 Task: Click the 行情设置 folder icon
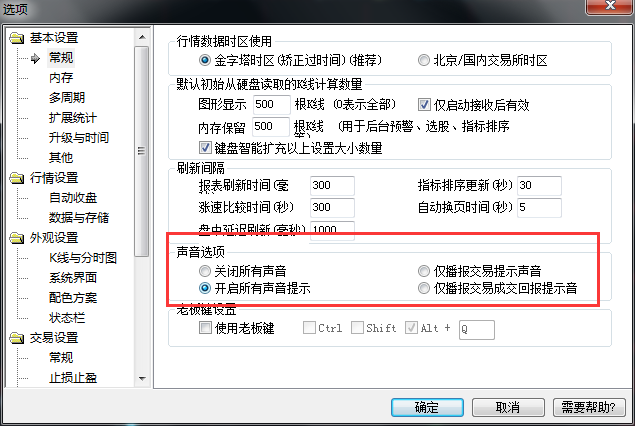click(17, 178)
